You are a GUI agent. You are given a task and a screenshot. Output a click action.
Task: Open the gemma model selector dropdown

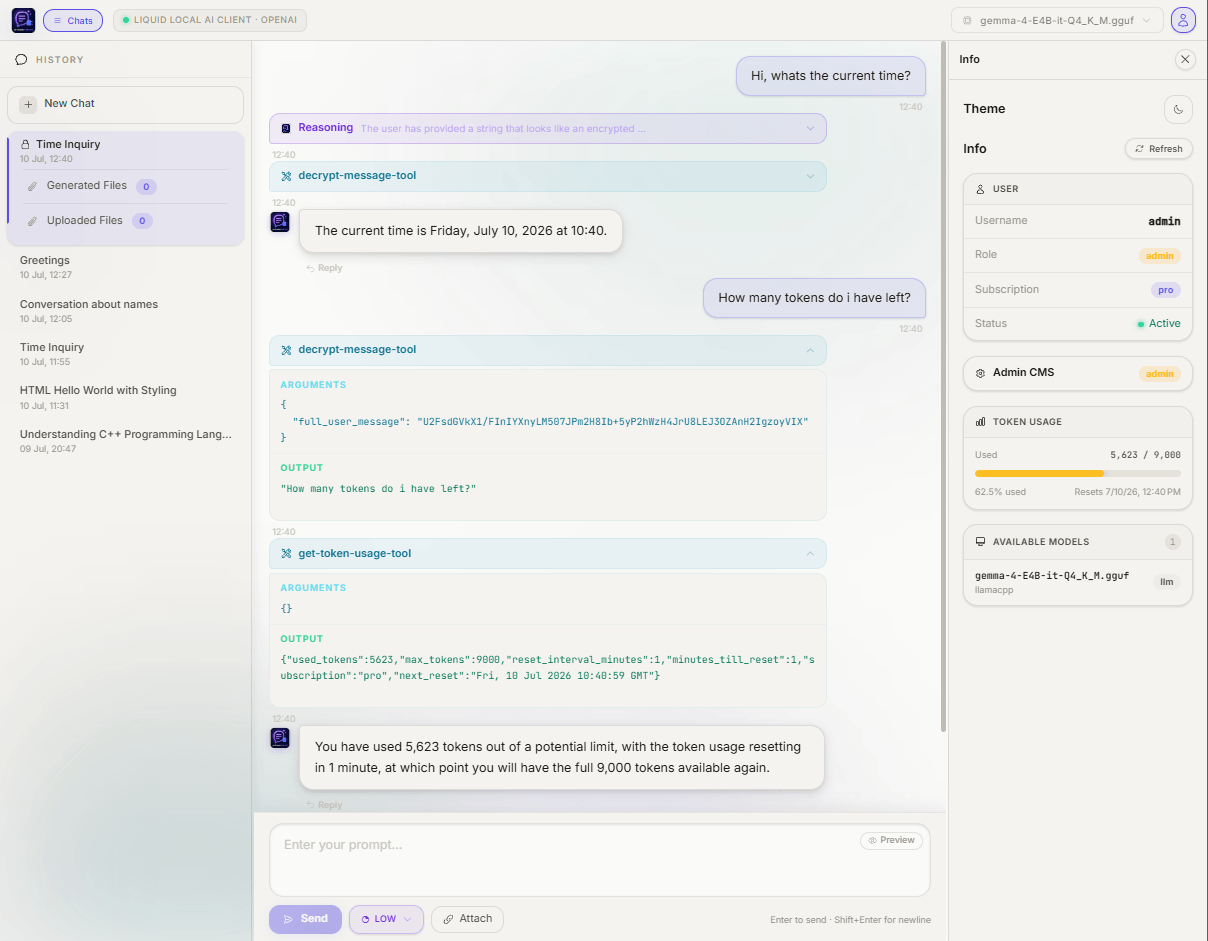pyautogui.click(x=1057, y=20)
